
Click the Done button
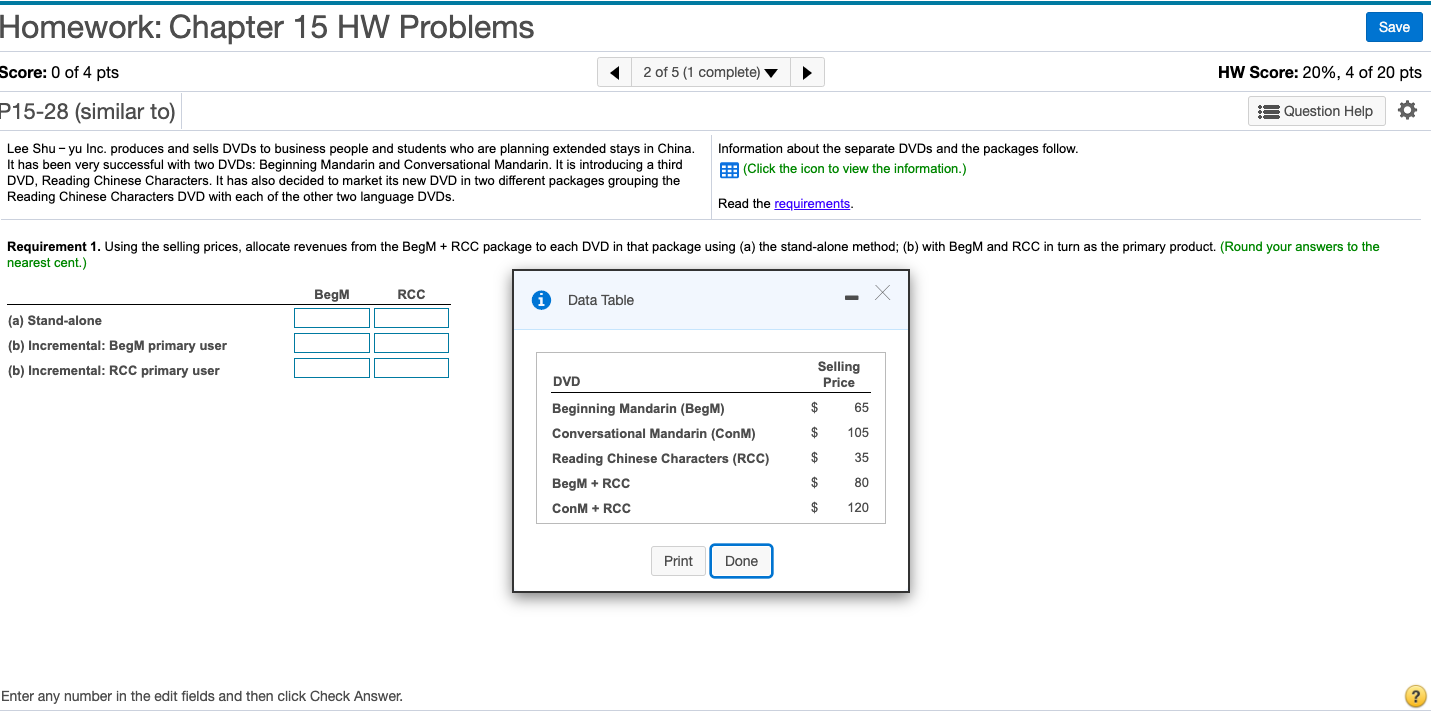pyautogui.click(x=741, y=561)
